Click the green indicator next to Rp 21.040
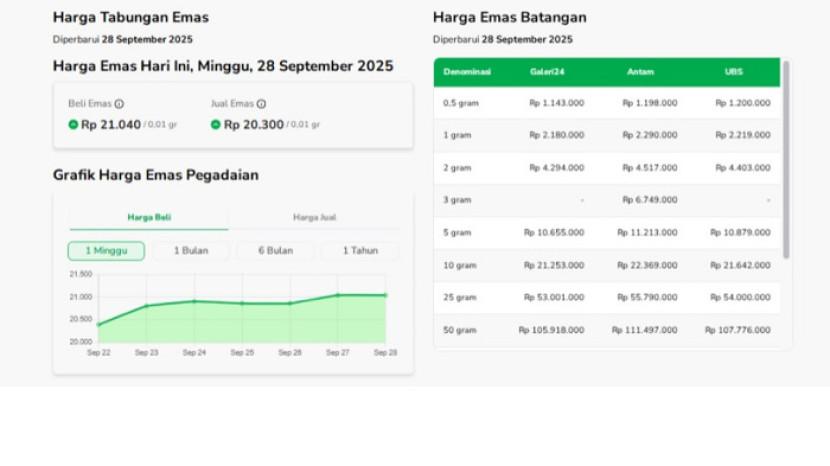This screenshot has width=830, height=466. pyautogui.click(x=73, y=125)
